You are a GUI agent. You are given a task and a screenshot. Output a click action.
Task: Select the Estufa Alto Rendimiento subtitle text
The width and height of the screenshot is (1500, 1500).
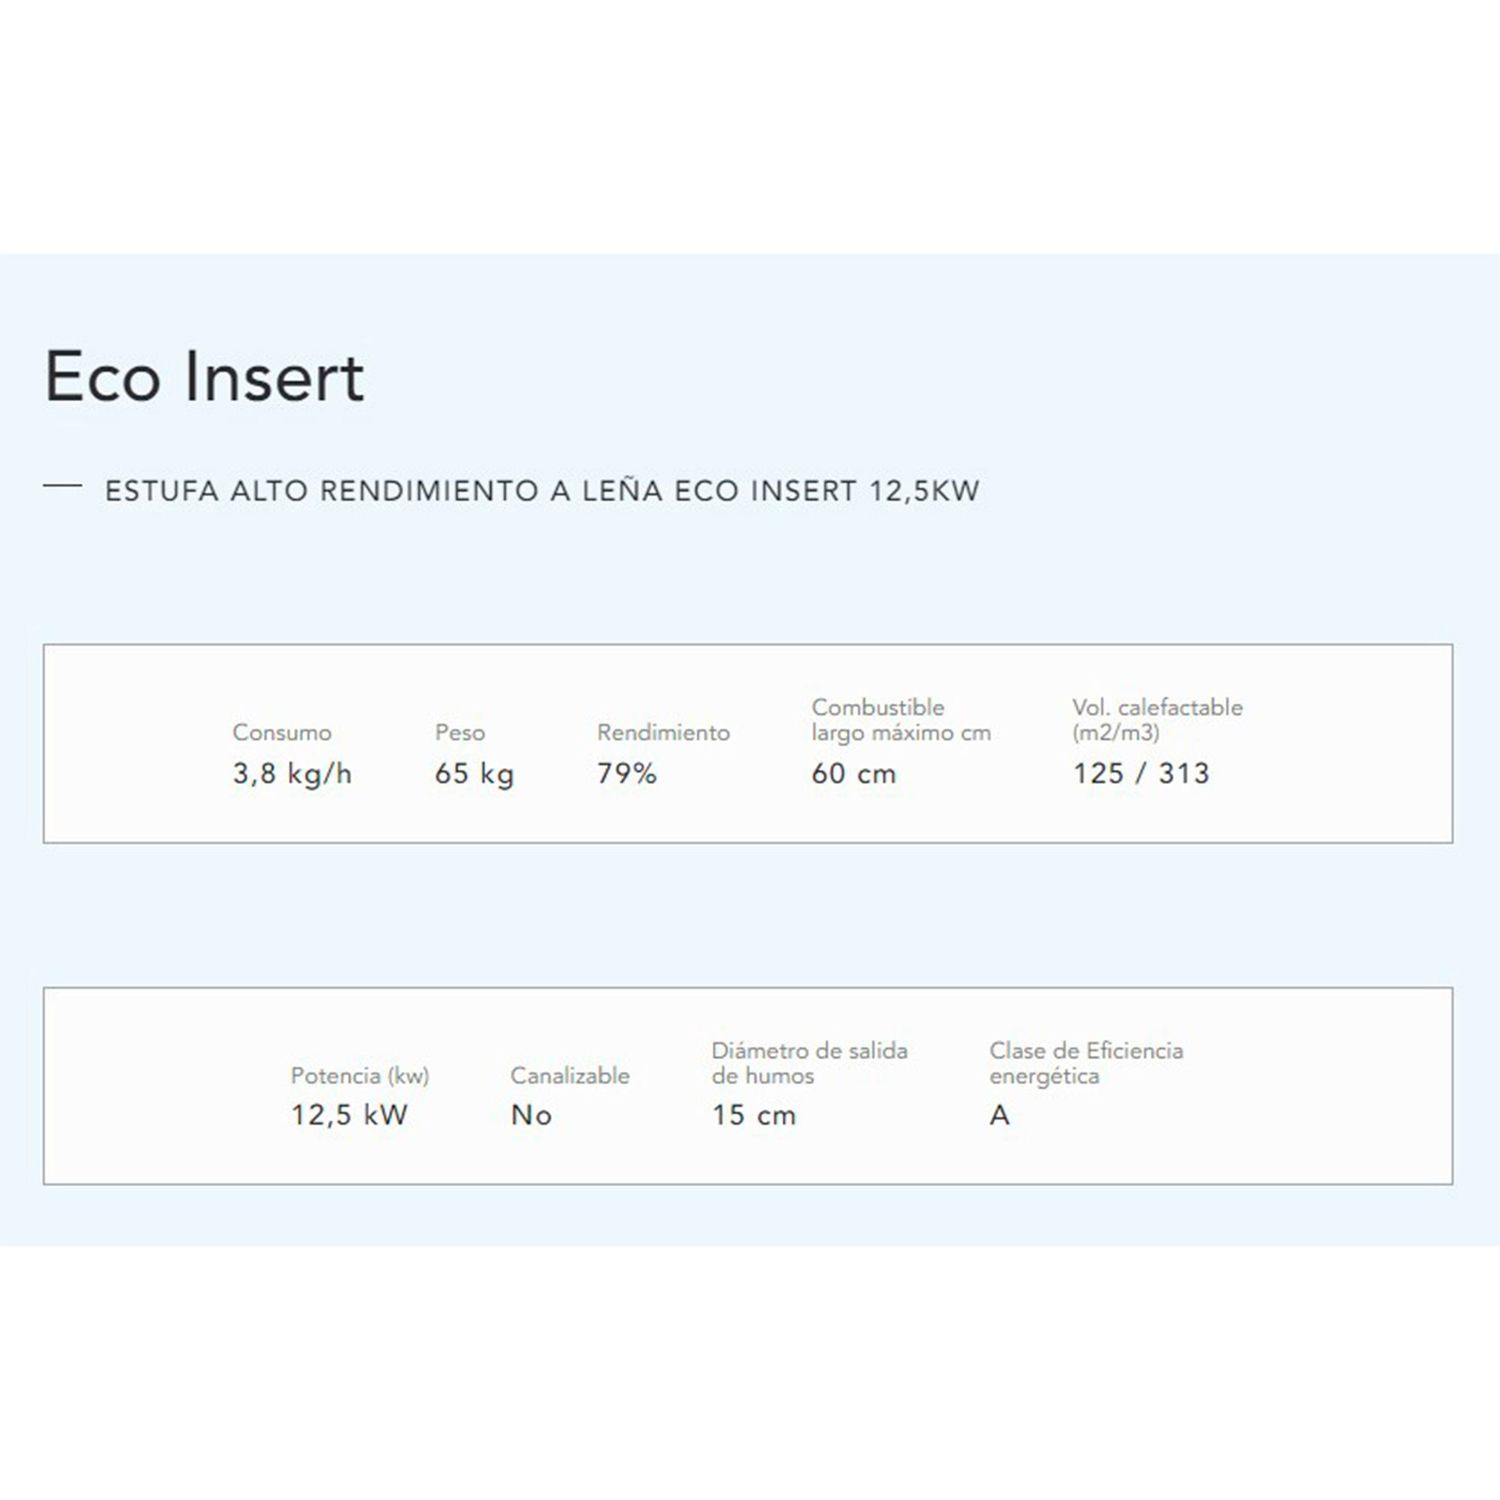coord(542,491)
